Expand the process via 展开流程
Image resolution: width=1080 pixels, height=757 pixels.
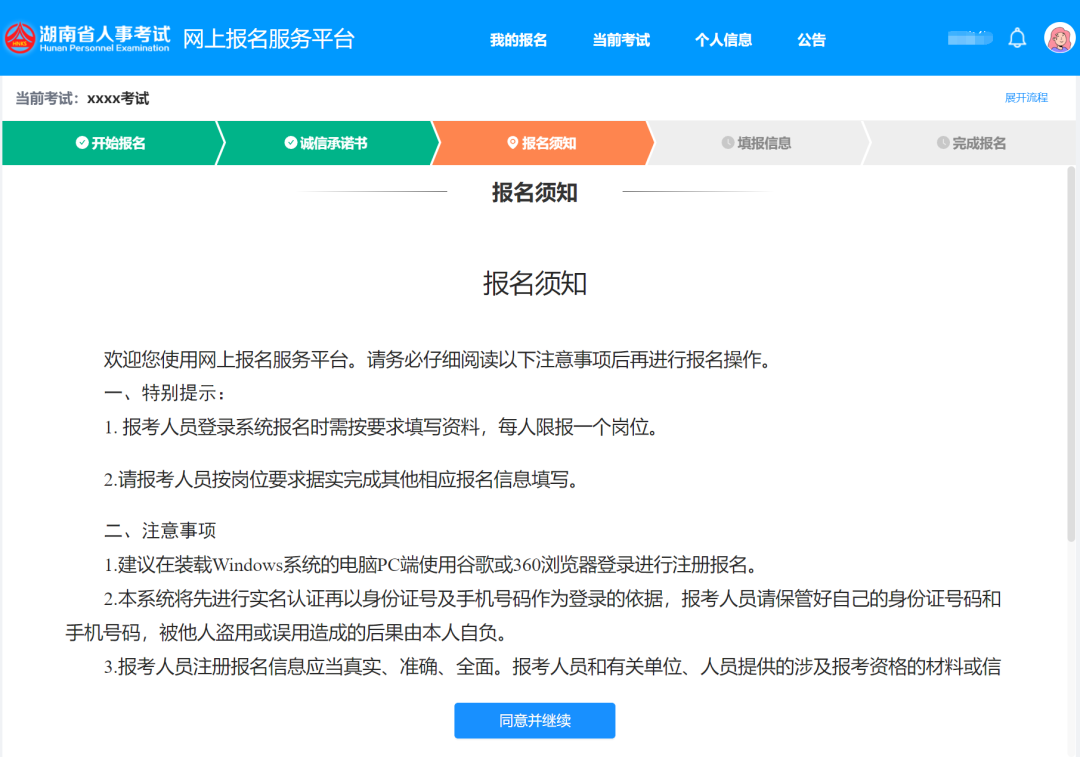1026,98
